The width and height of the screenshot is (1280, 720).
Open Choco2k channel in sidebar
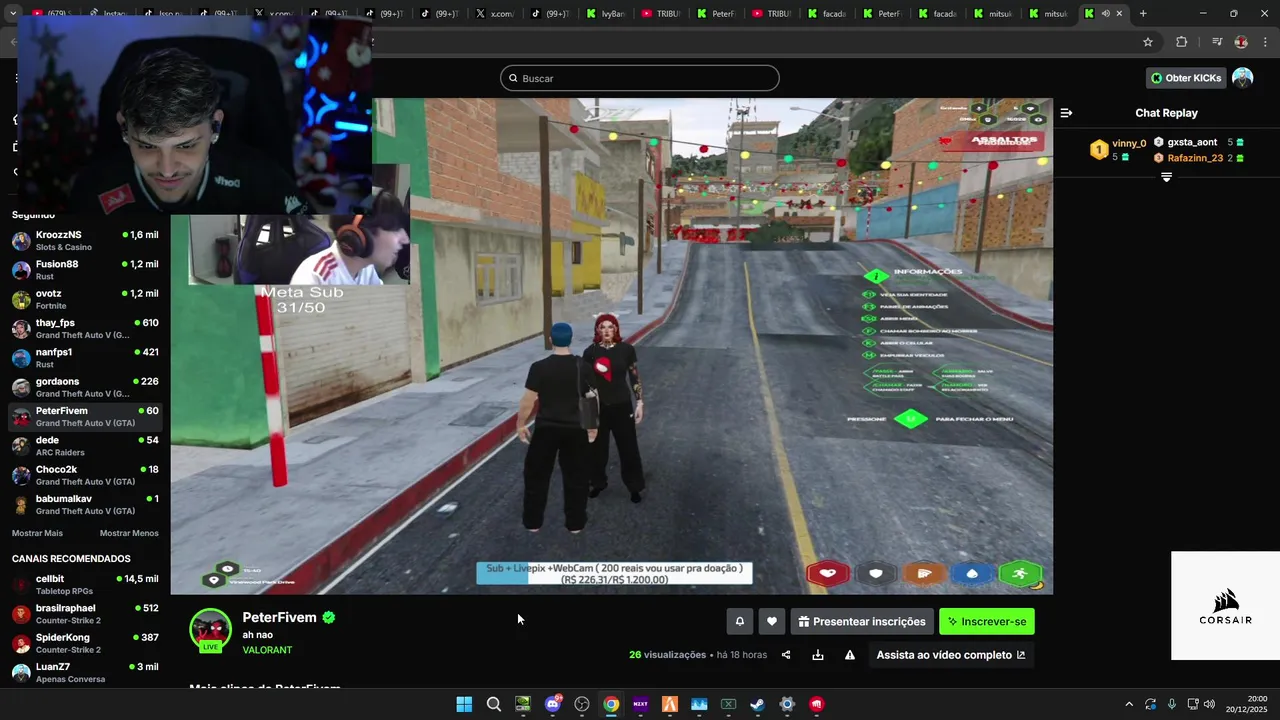[x=85, y=475]
